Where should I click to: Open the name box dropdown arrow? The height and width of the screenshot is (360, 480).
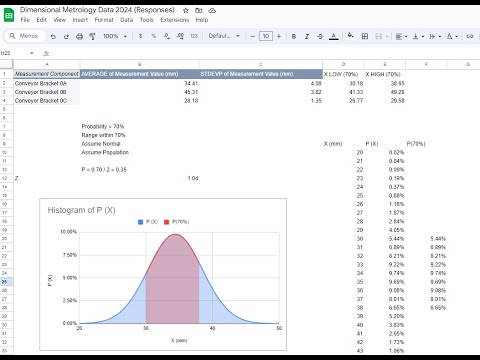click(x=32, y=53)
